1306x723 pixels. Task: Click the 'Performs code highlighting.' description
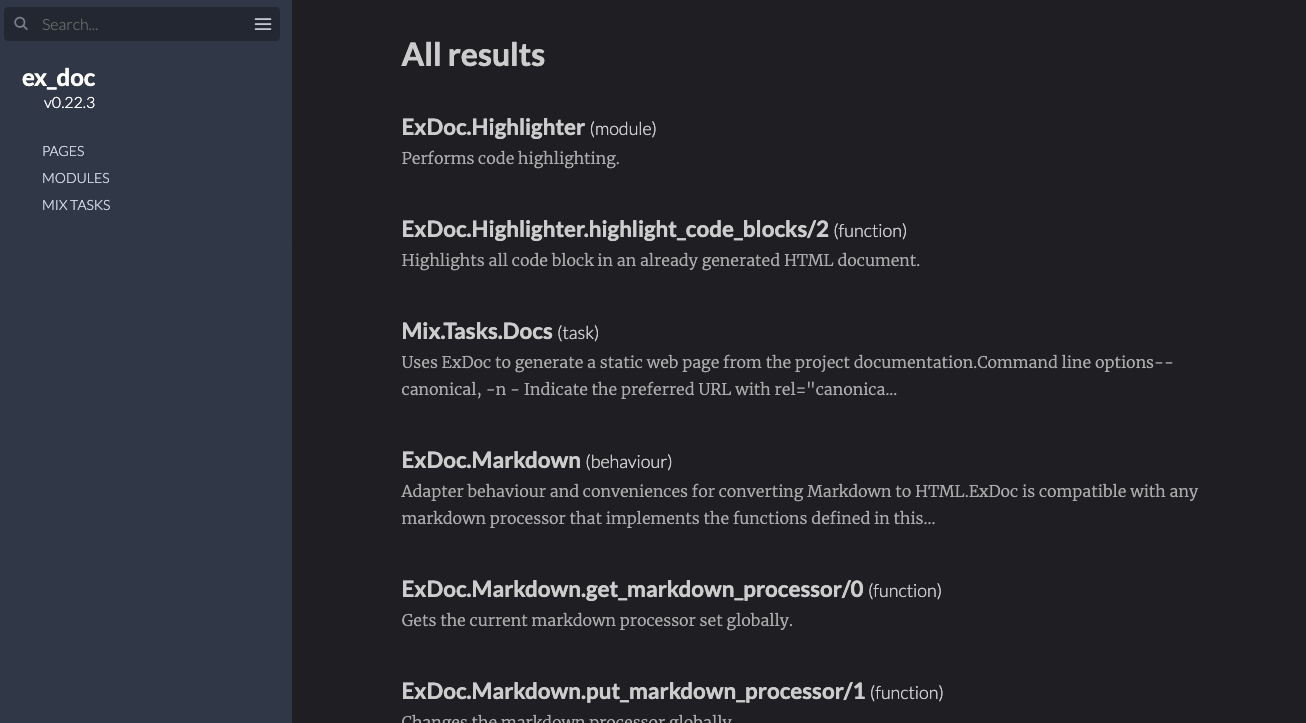(x=510, y=158)
